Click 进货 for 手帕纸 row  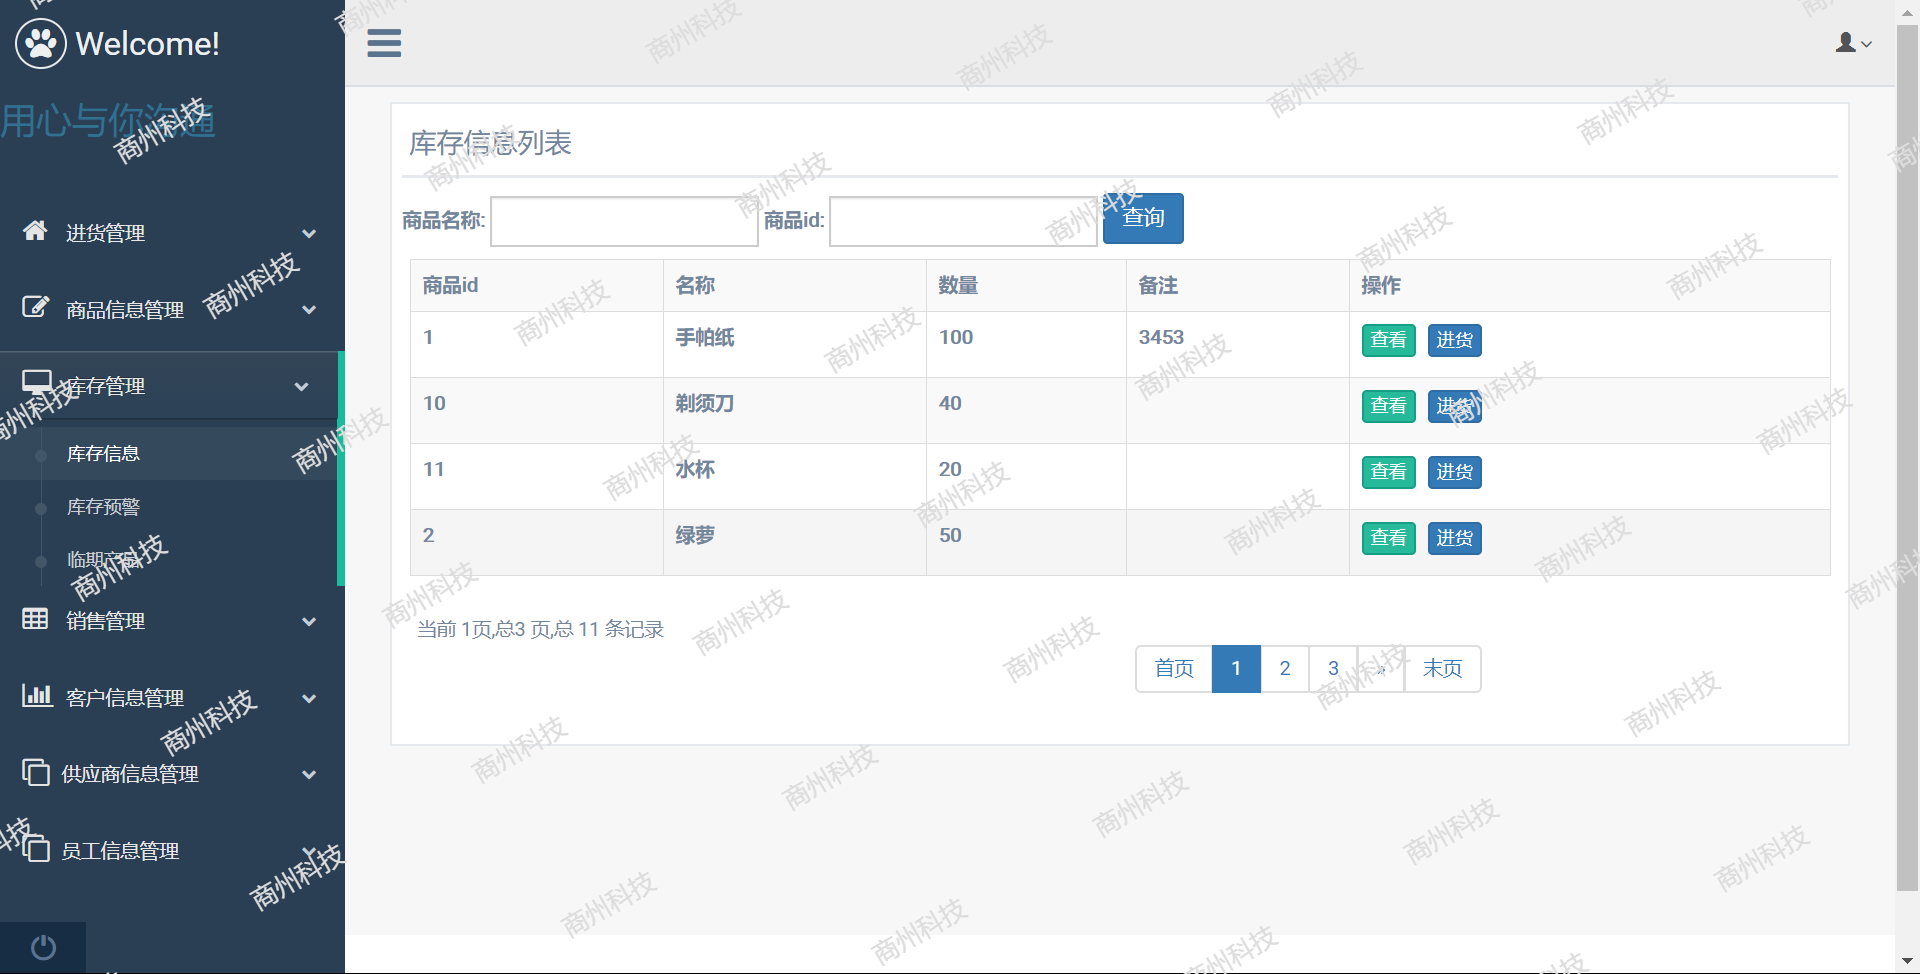point(1454,340)
